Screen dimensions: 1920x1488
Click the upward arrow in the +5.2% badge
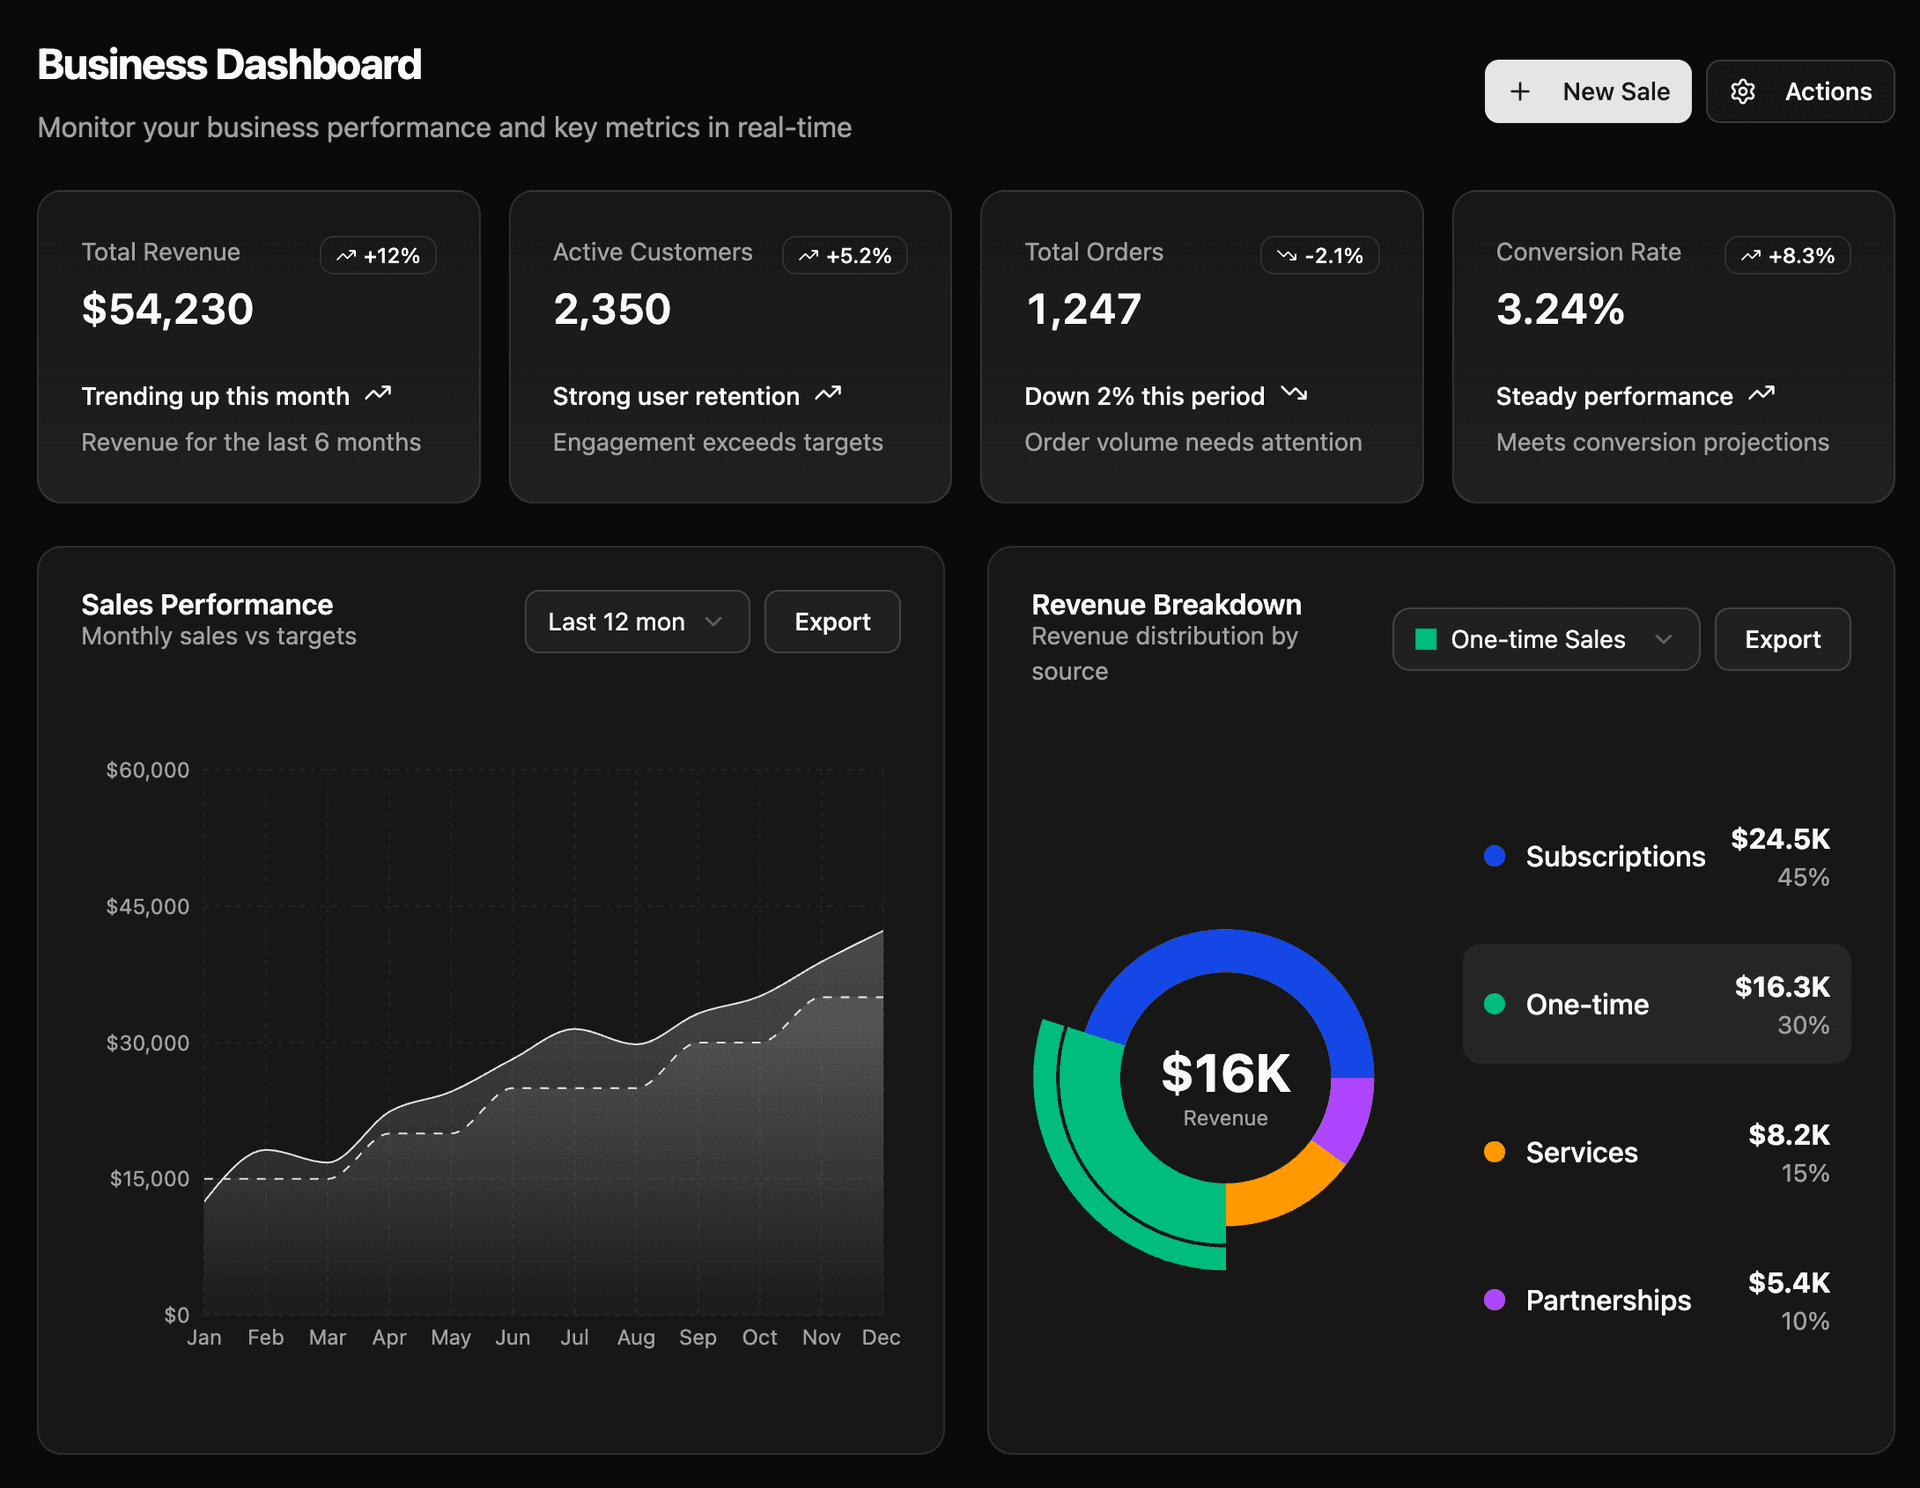click(x=808, y=255)
